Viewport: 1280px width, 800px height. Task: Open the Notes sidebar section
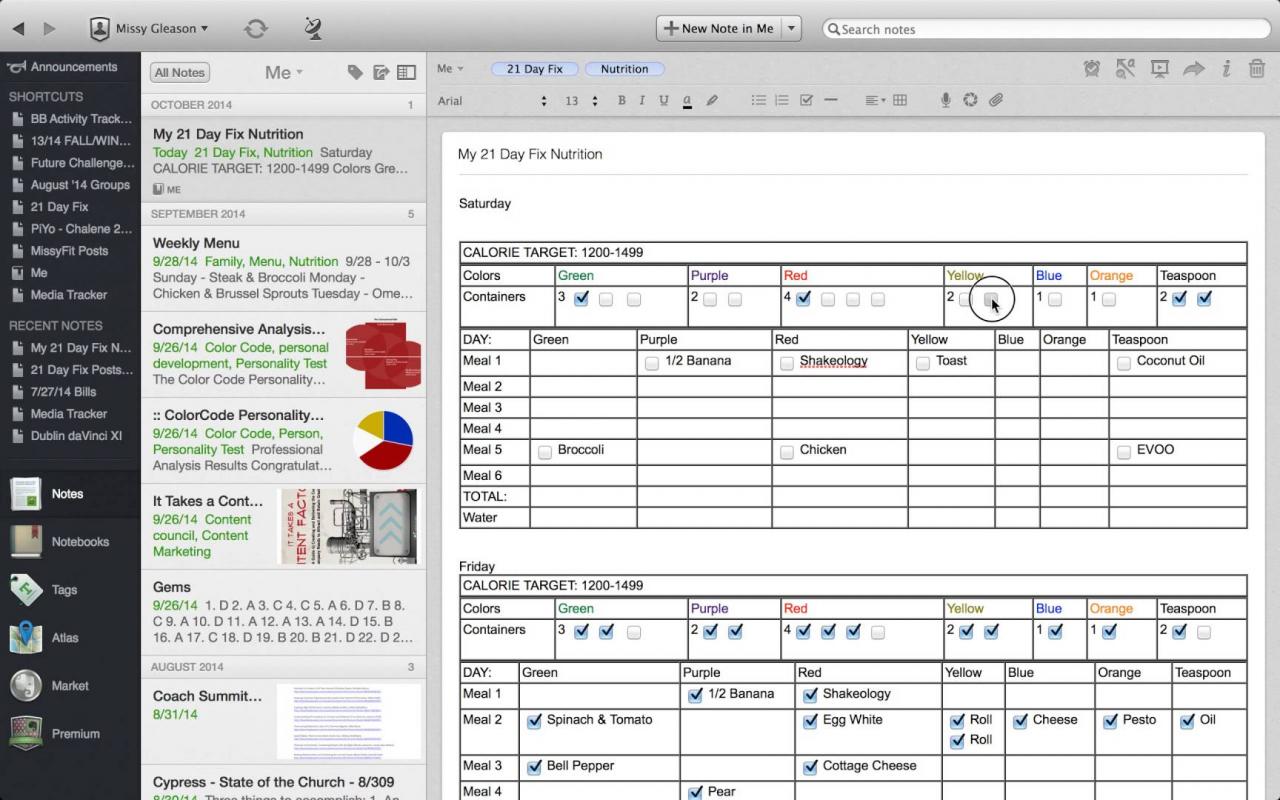click(70, 494)
